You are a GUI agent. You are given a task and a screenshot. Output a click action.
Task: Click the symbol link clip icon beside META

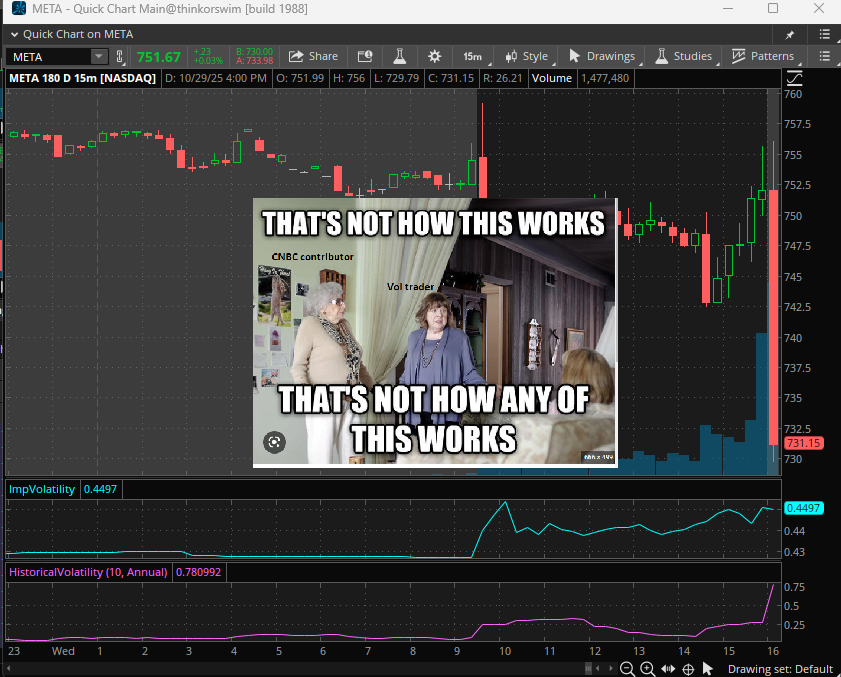point(119,56)
